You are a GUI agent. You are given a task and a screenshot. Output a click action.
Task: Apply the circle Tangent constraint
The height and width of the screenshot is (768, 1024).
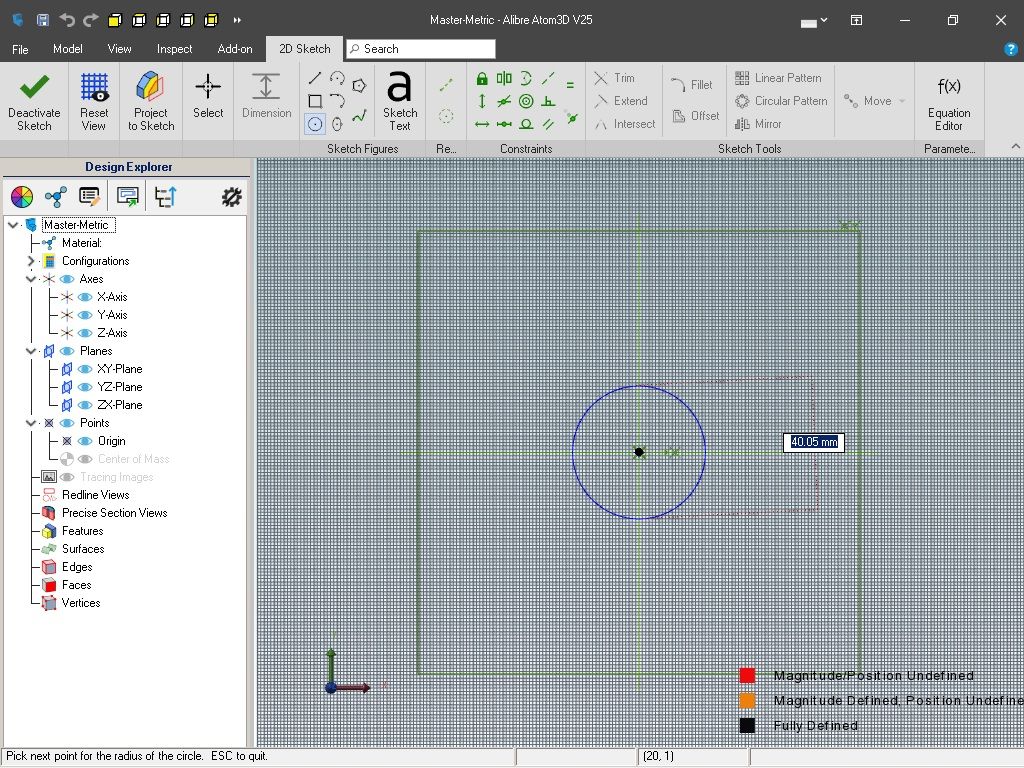click(x=526, y=124)
